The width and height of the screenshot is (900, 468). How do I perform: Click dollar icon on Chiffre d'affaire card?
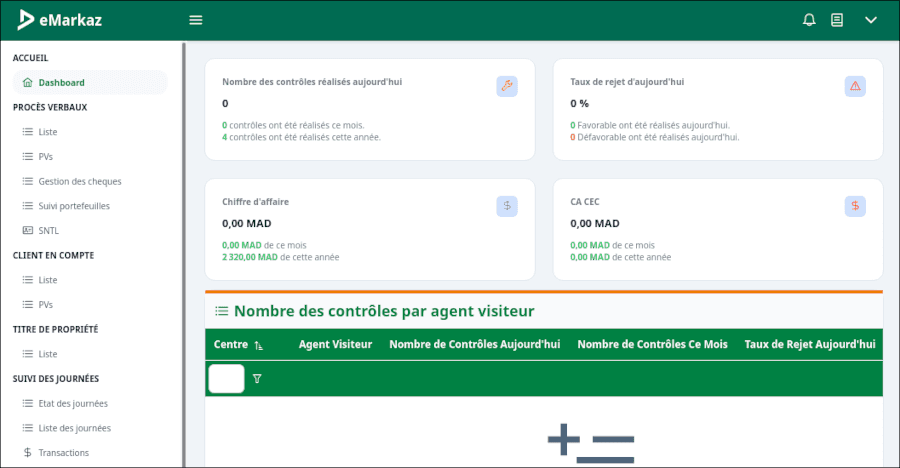point(507,206)
